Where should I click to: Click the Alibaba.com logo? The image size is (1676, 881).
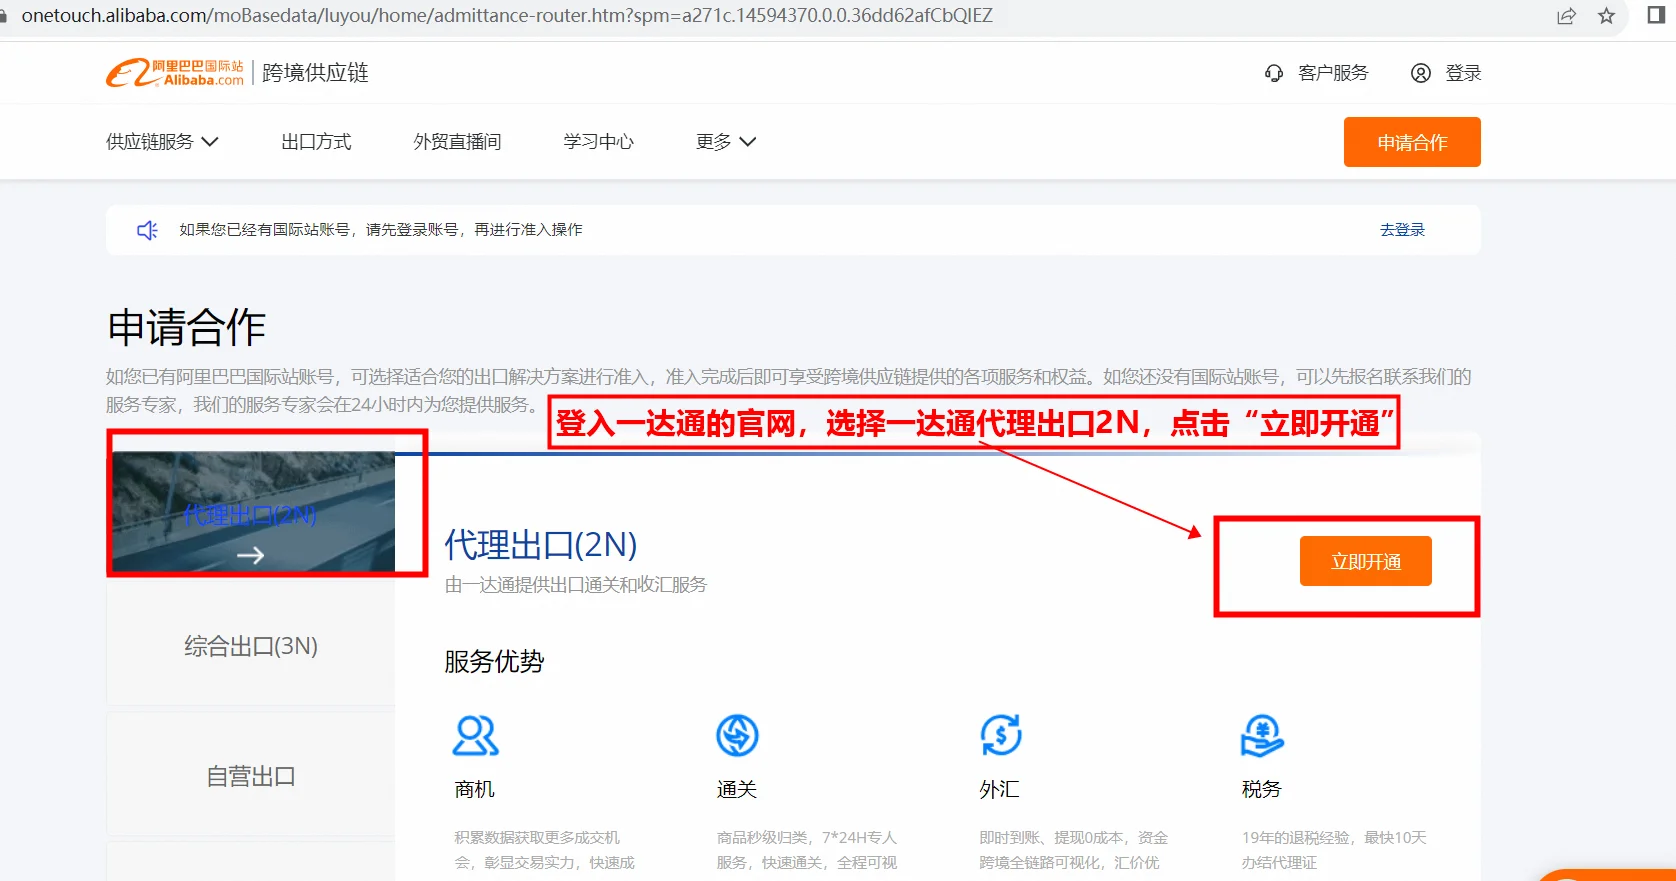coord(175,73)
